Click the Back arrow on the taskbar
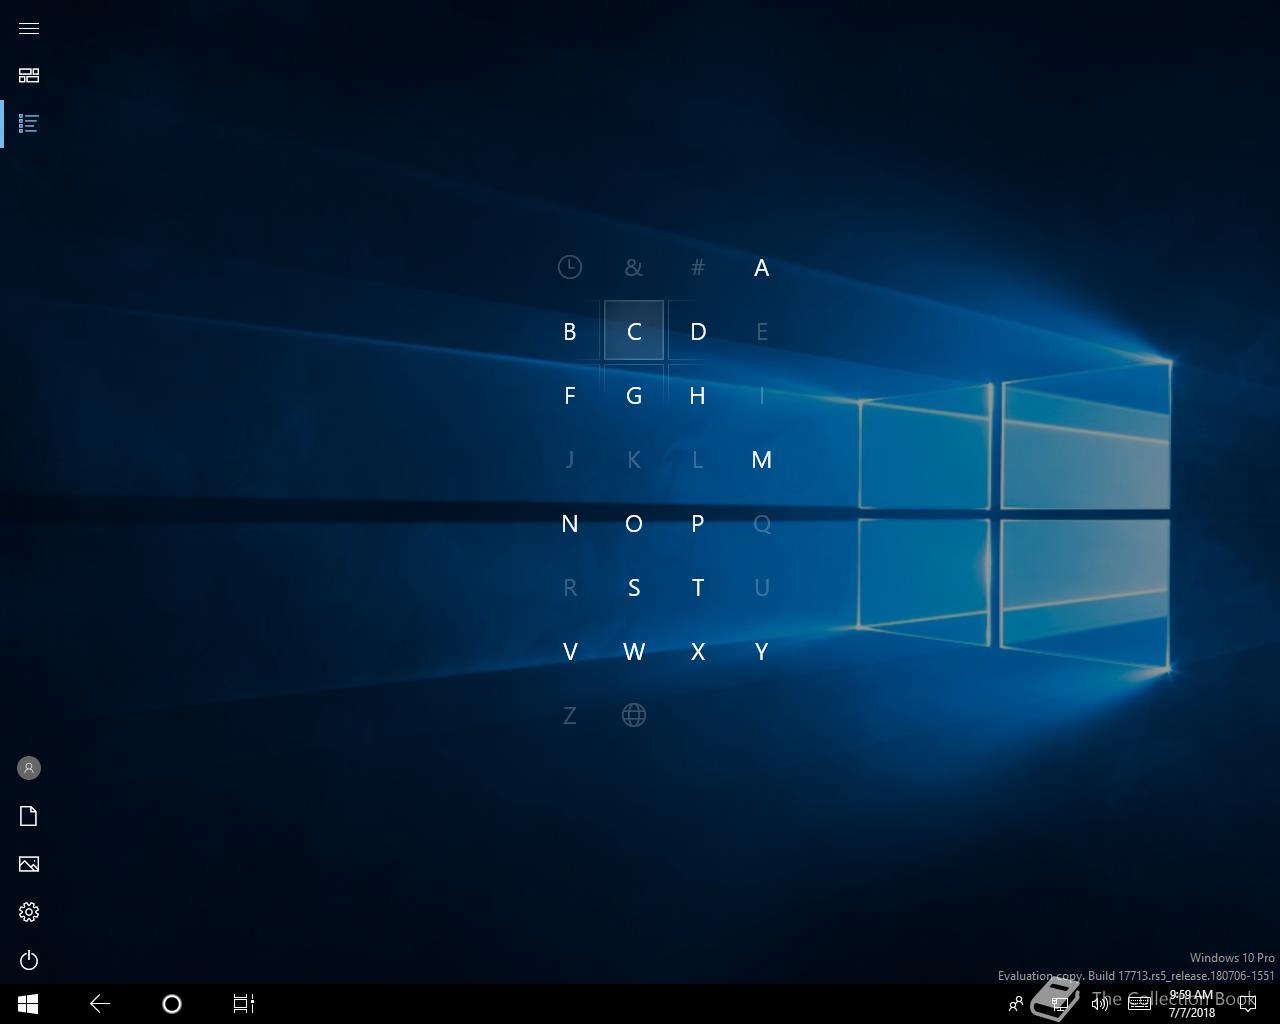The width and height of the screenshot is (1280, 1024). pyautogui.click(x=100, y=1004)
